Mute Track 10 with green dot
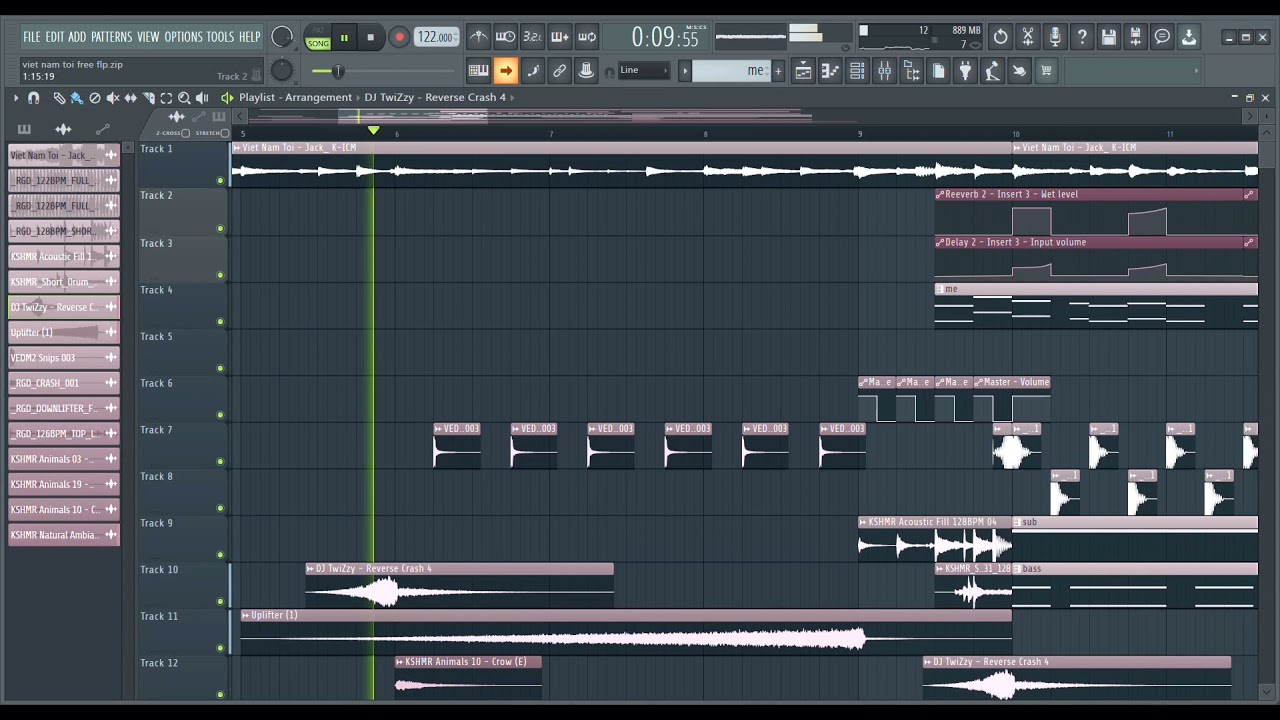Image resolution: width=1280 pixels, height=720 pixels. click(x=220, y=602)
